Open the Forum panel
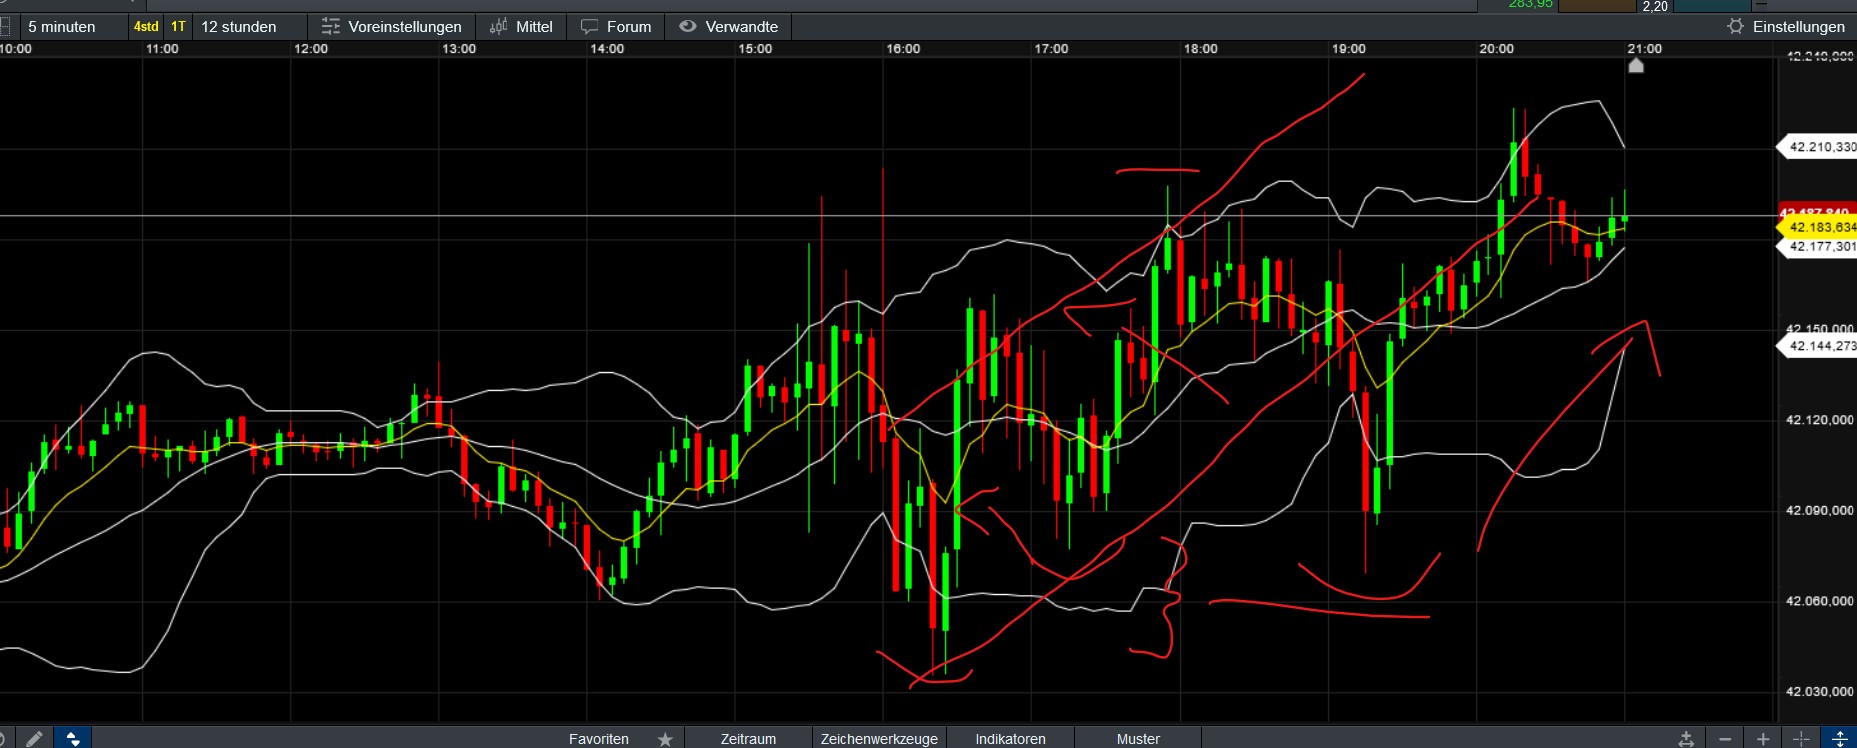Image resolution: width=1857 pixels, height=748 pixels. click(x=616, y=27)
